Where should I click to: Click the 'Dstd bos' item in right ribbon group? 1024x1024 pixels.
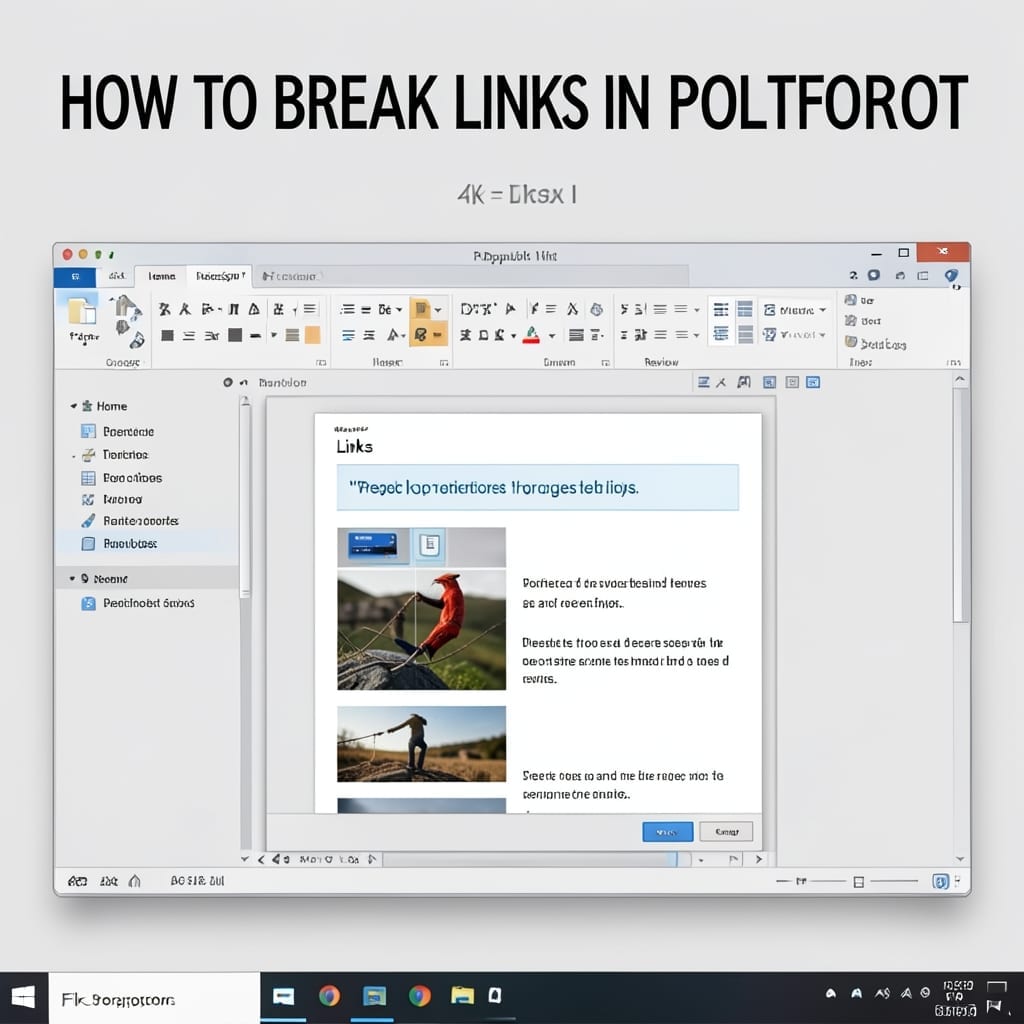click(876, 344)
